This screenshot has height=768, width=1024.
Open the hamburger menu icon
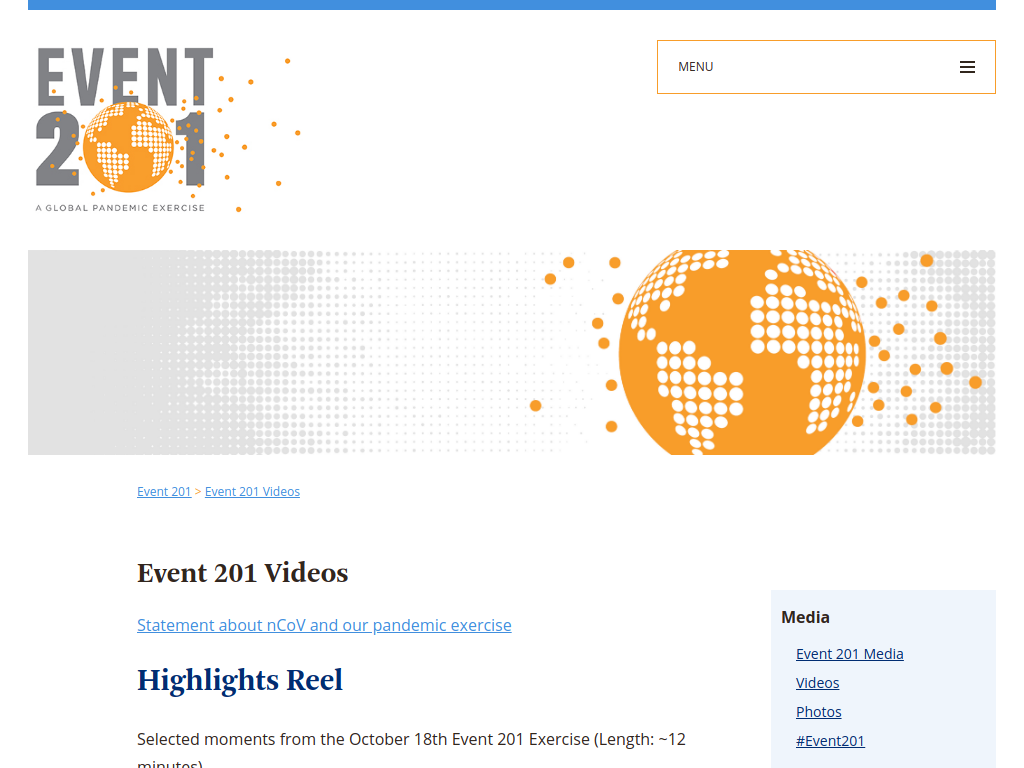(x=967, y=67)
